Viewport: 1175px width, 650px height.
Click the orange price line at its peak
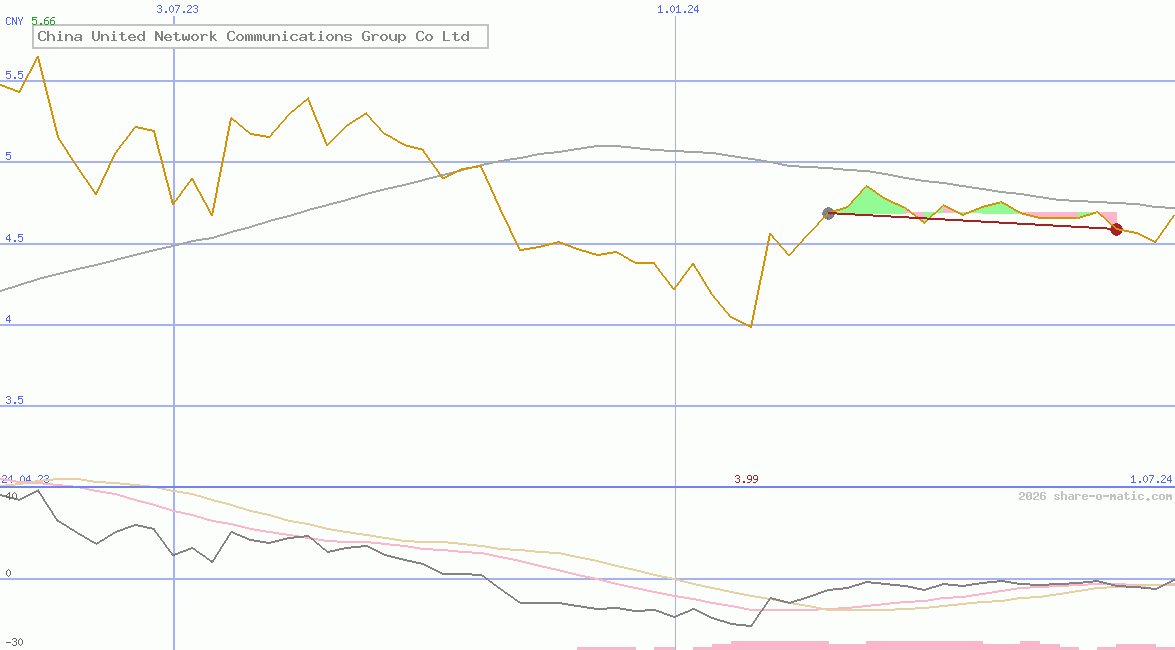tap(37, 58)
